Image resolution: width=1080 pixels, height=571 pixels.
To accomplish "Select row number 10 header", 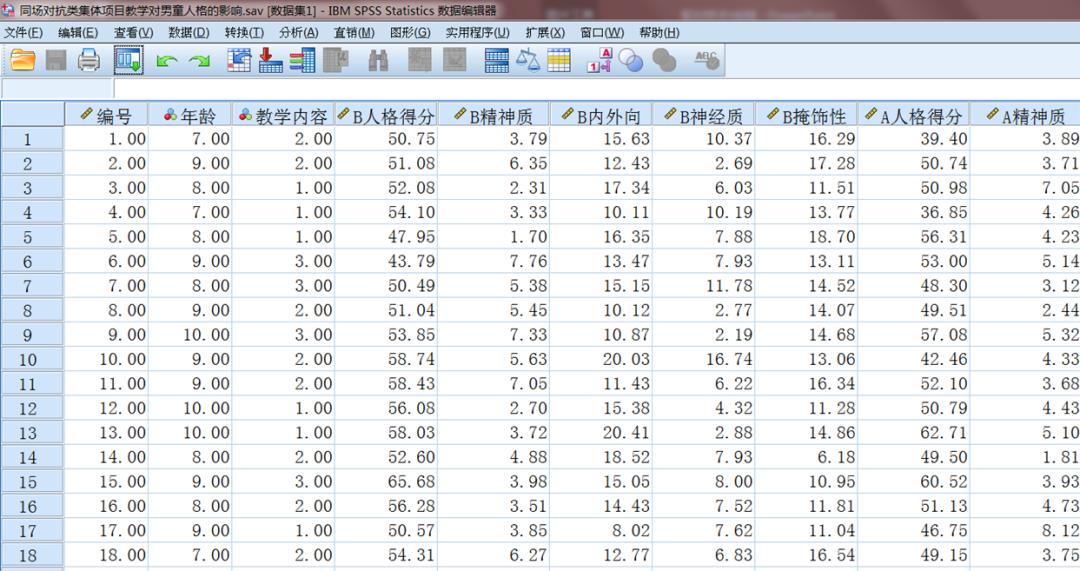I will tap(28, 360).
